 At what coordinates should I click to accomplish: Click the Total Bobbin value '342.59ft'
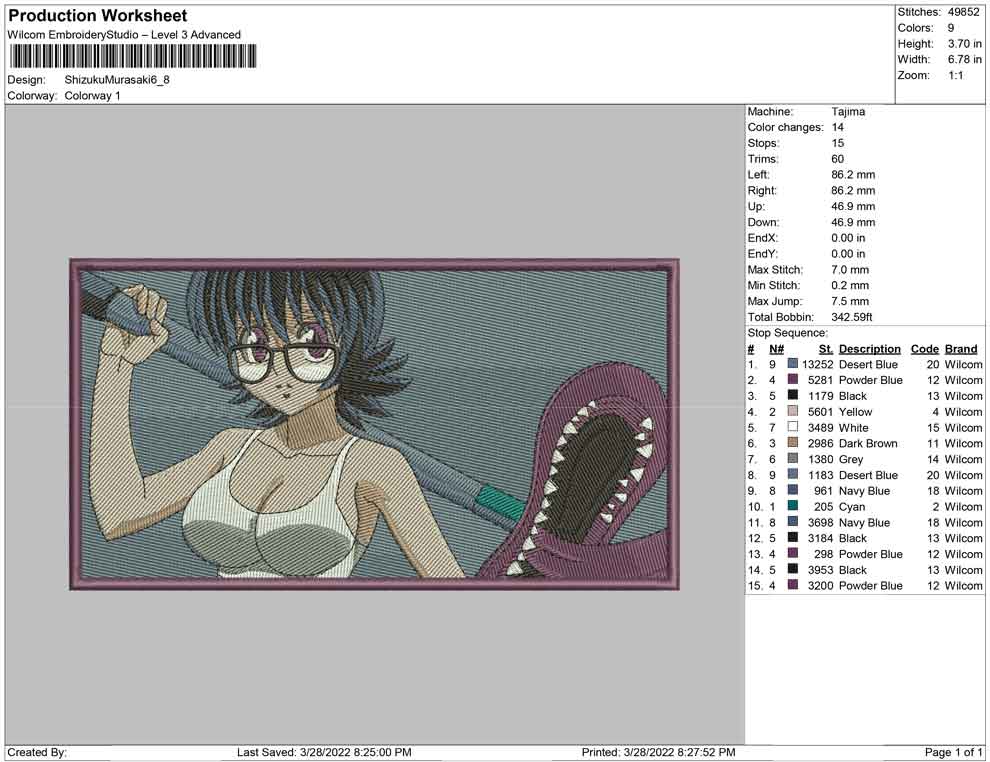[851, 317]
